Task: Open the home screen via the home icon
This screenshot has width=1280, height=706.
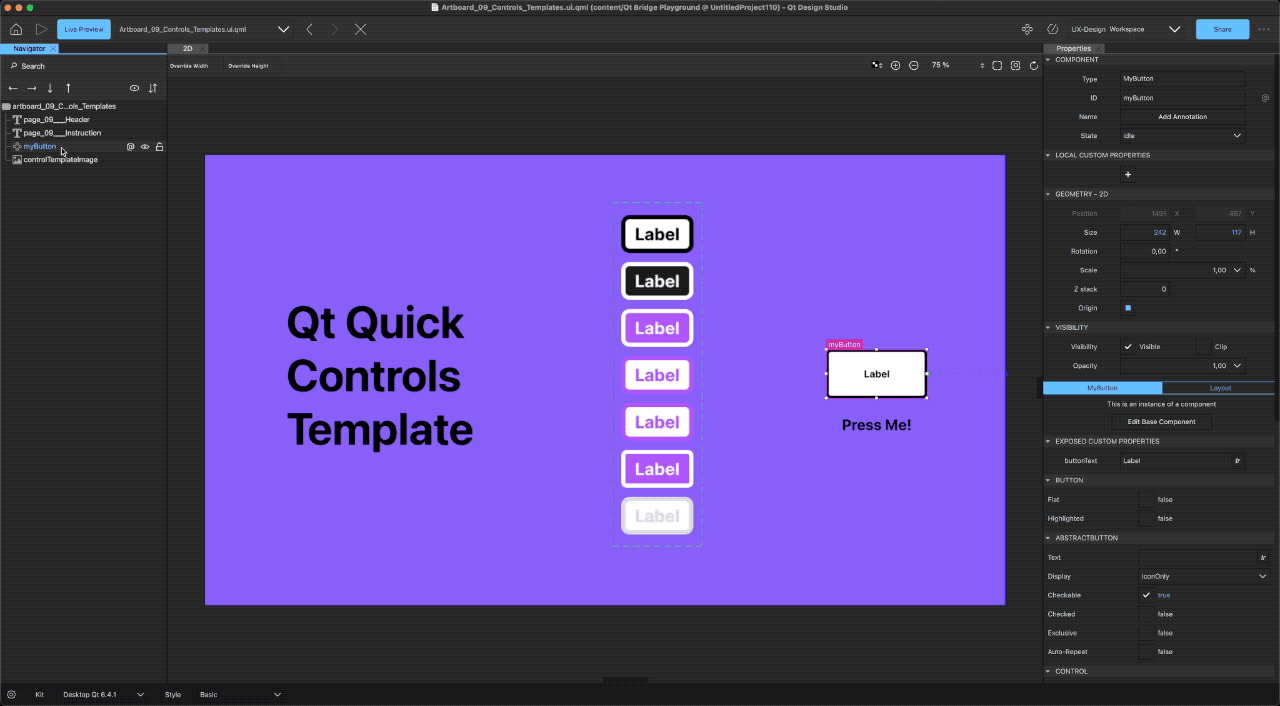Action: click(x=15, y=29)
